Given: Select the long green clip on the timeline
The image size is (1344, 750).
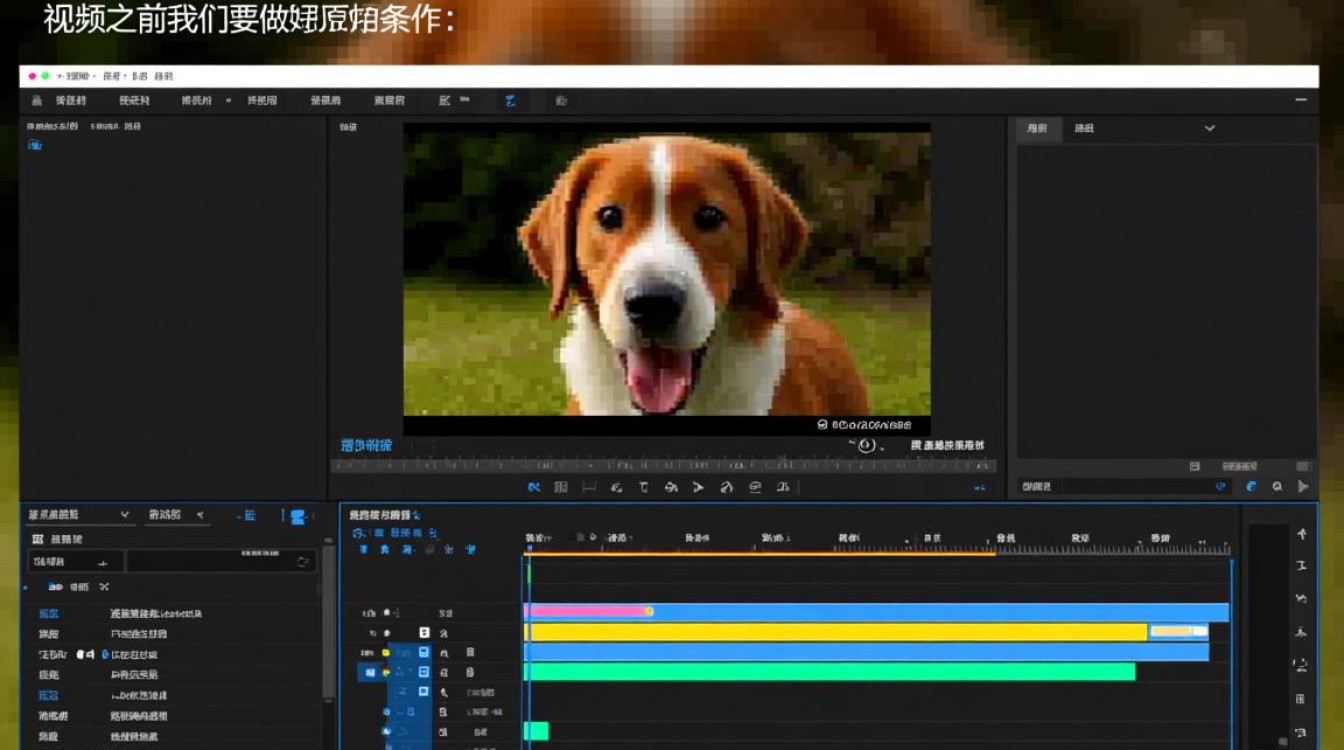Looking at the screenshot, I should (x=829, y=672).
